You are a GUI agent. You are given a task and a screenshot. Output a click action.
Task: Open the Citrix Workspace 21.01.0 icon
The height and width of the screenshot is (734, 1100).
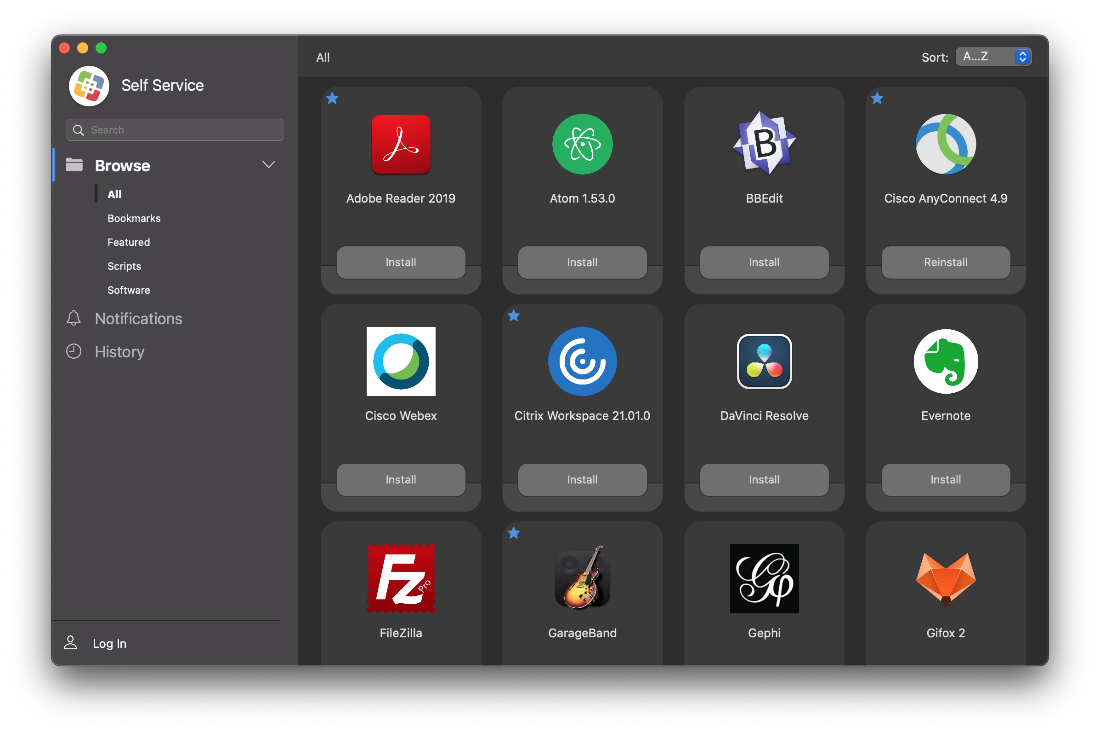tap(582, 361)
